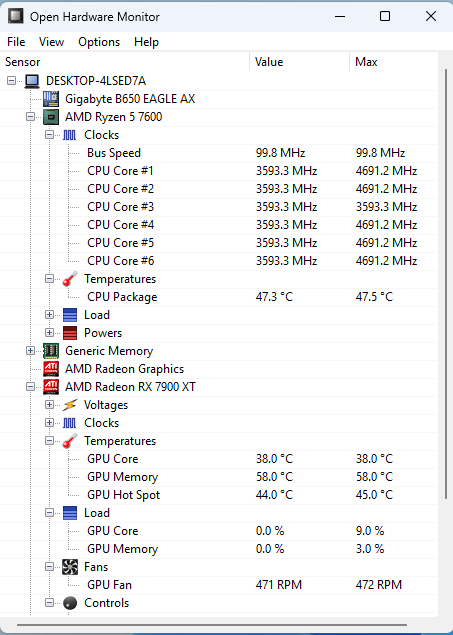The width and height of the screenshot is (453, 635).
Task: Click the lightning bolt Voltages icon
Action: point(70,405)
